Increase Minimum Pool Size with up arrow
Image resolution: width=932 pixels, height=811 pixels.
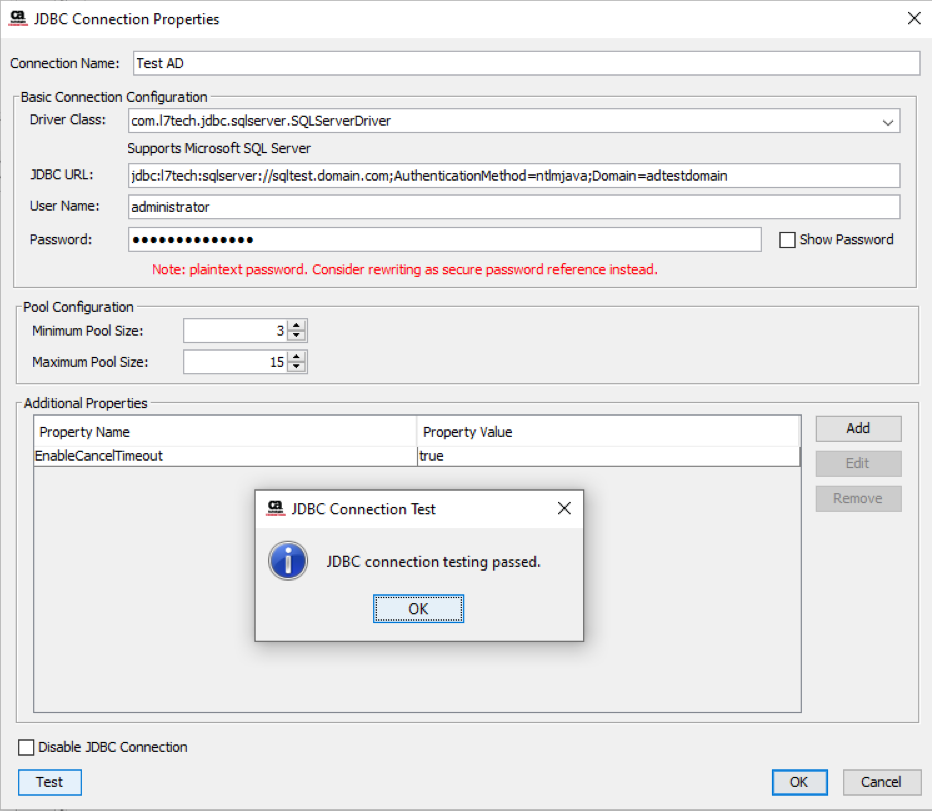(x=296, y=326)
